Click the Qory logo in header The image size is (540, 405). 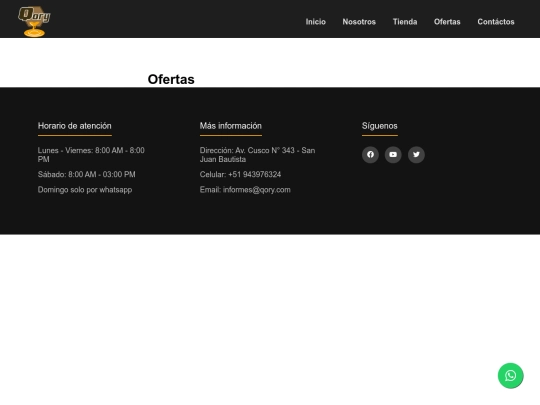point(34,21)
